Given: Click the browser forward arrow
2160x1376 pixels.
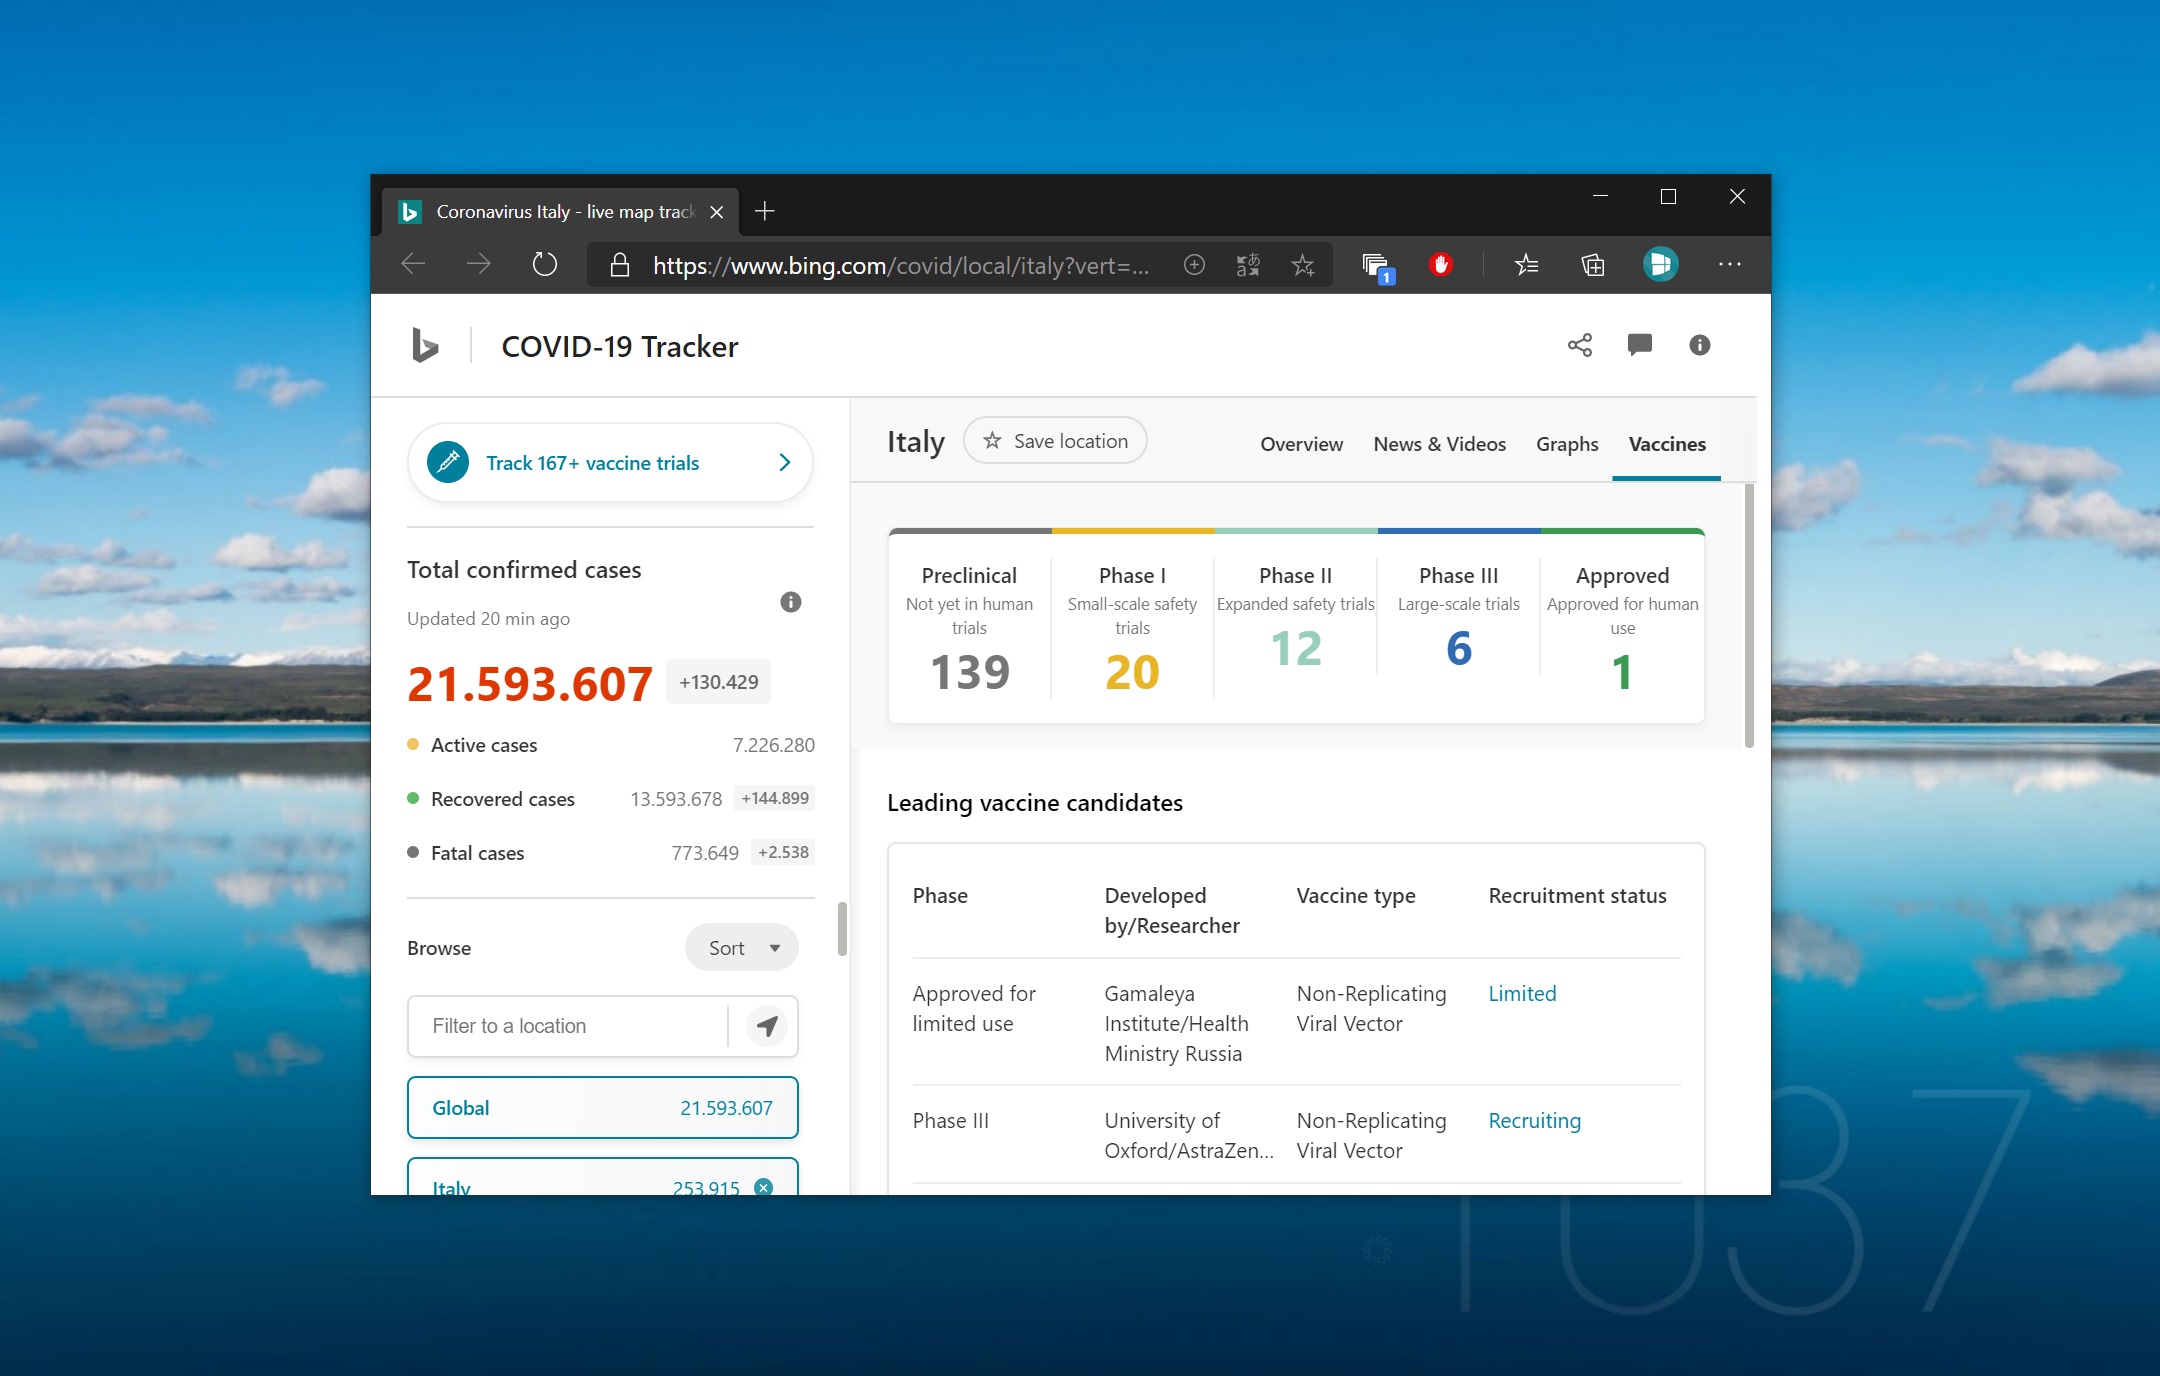Looking at the screenshot, I should (479, 265).
